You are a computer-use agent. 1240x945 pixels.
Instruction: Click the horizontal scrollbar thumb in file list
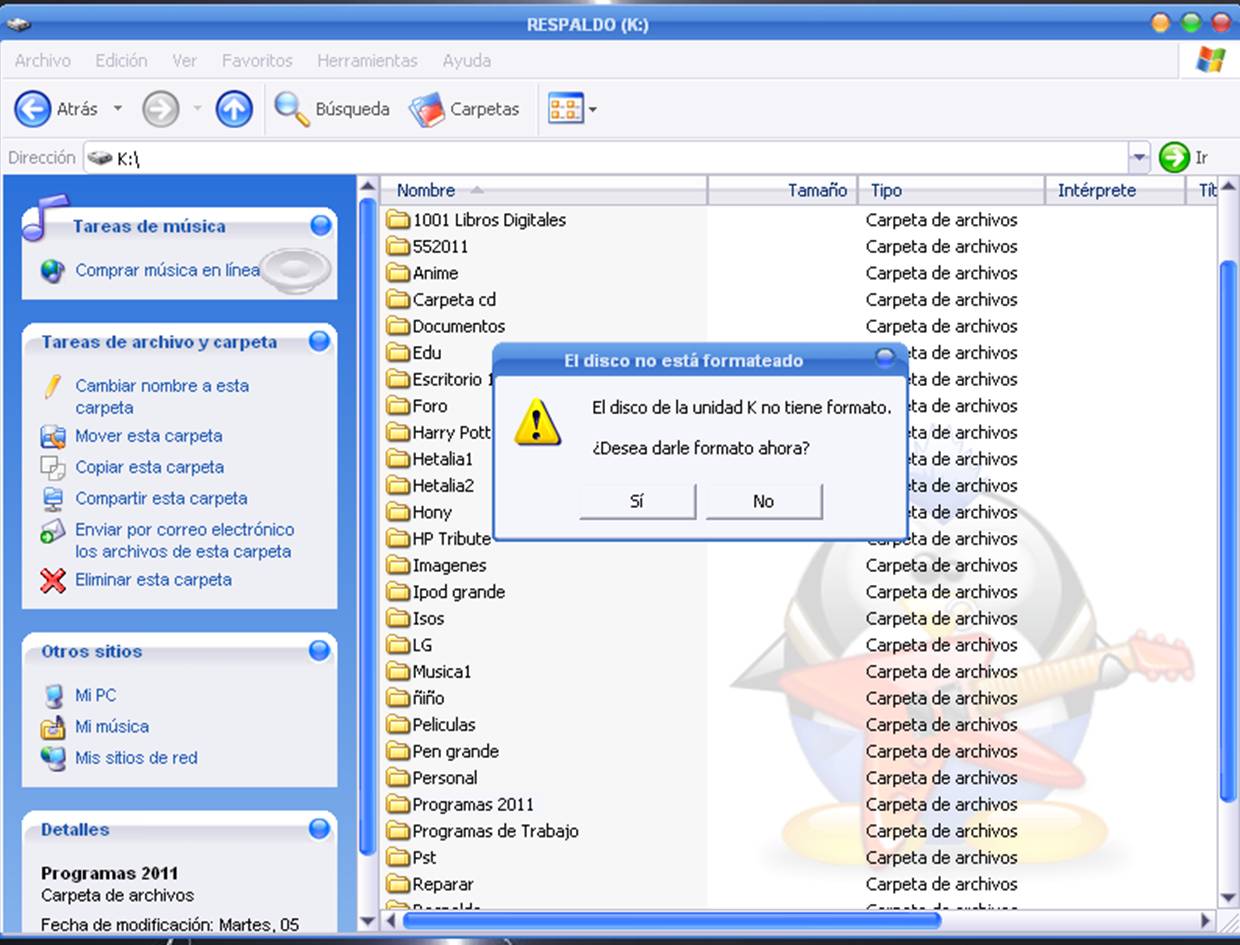coord(670,920)
